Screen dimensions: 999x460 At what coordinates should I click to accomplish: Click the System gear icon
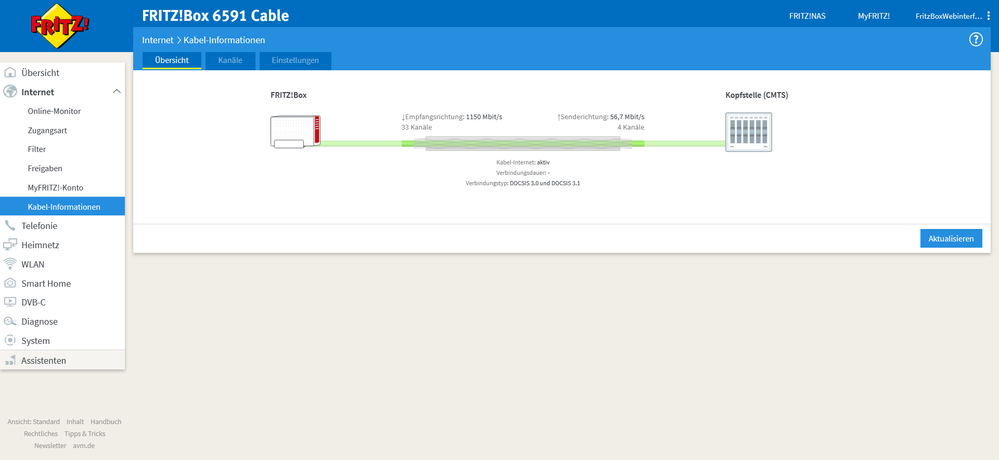tap(10, 340)
